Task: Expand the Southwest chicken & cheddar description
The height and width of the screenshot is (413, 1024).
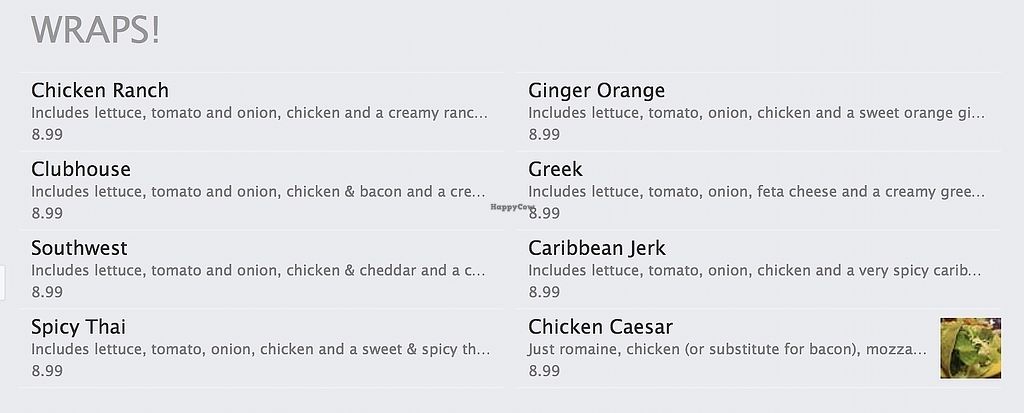Action: 258,270
